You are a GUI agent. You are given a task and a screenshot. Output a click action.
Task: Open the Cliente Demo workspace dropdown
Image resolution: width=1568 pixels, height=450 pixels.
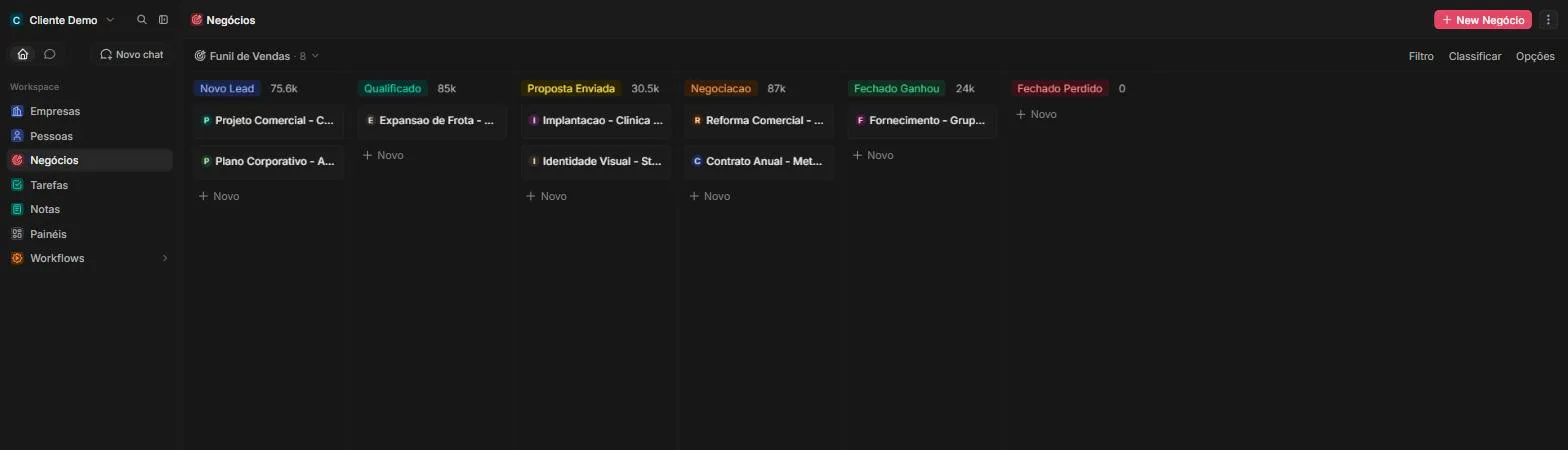click(62, 20)
